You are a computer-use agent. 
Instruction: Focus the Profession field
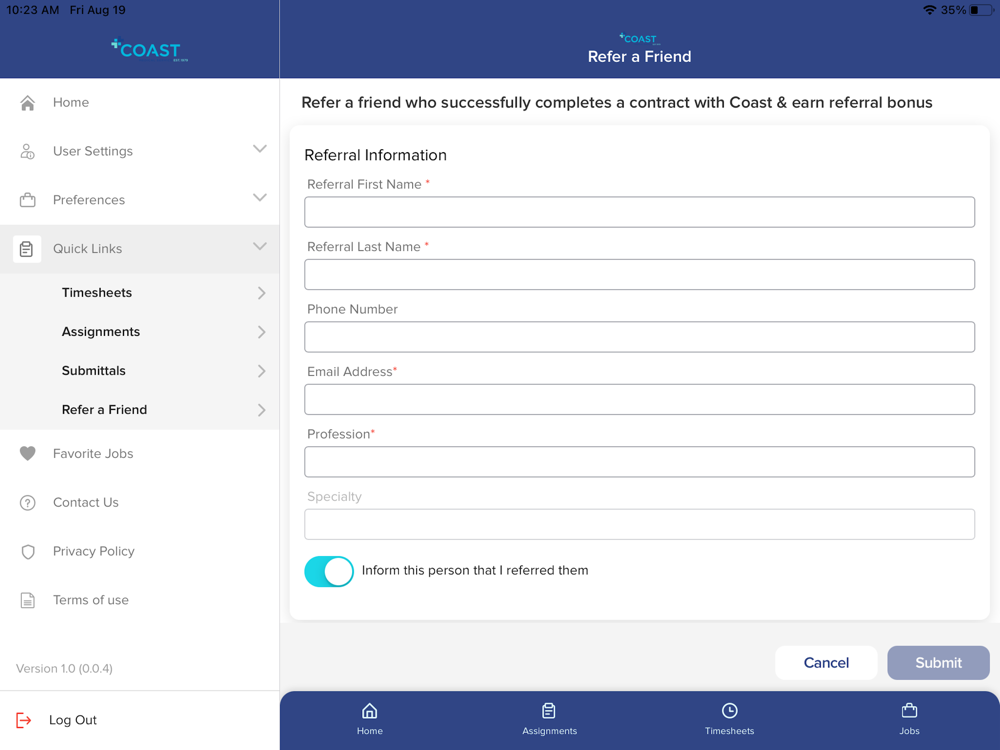639,462
